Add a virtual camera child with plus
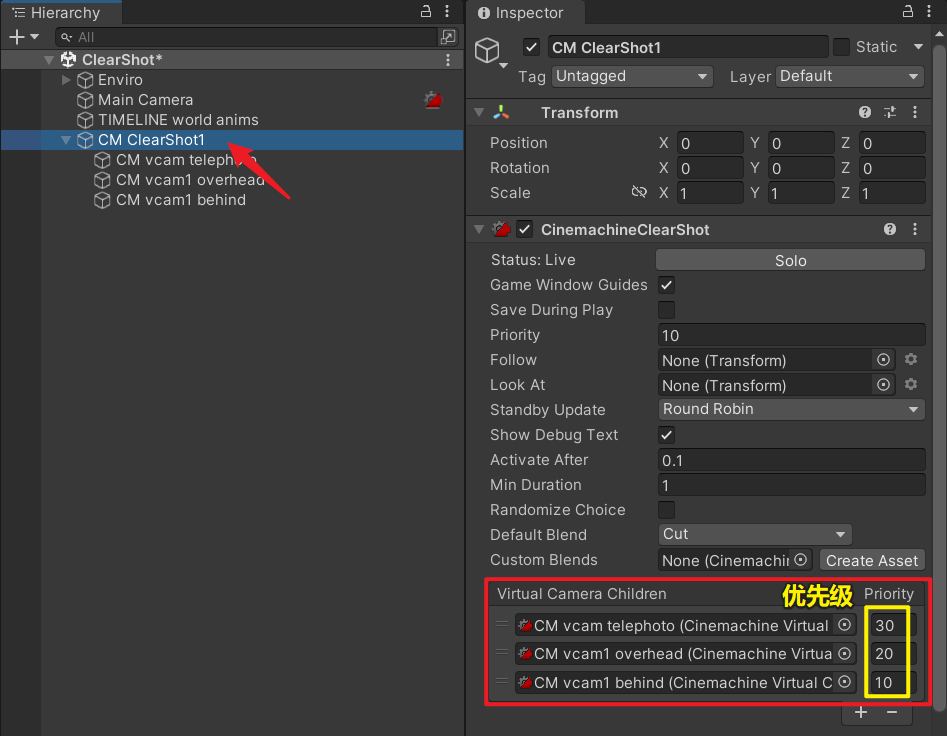 point(861,712)
